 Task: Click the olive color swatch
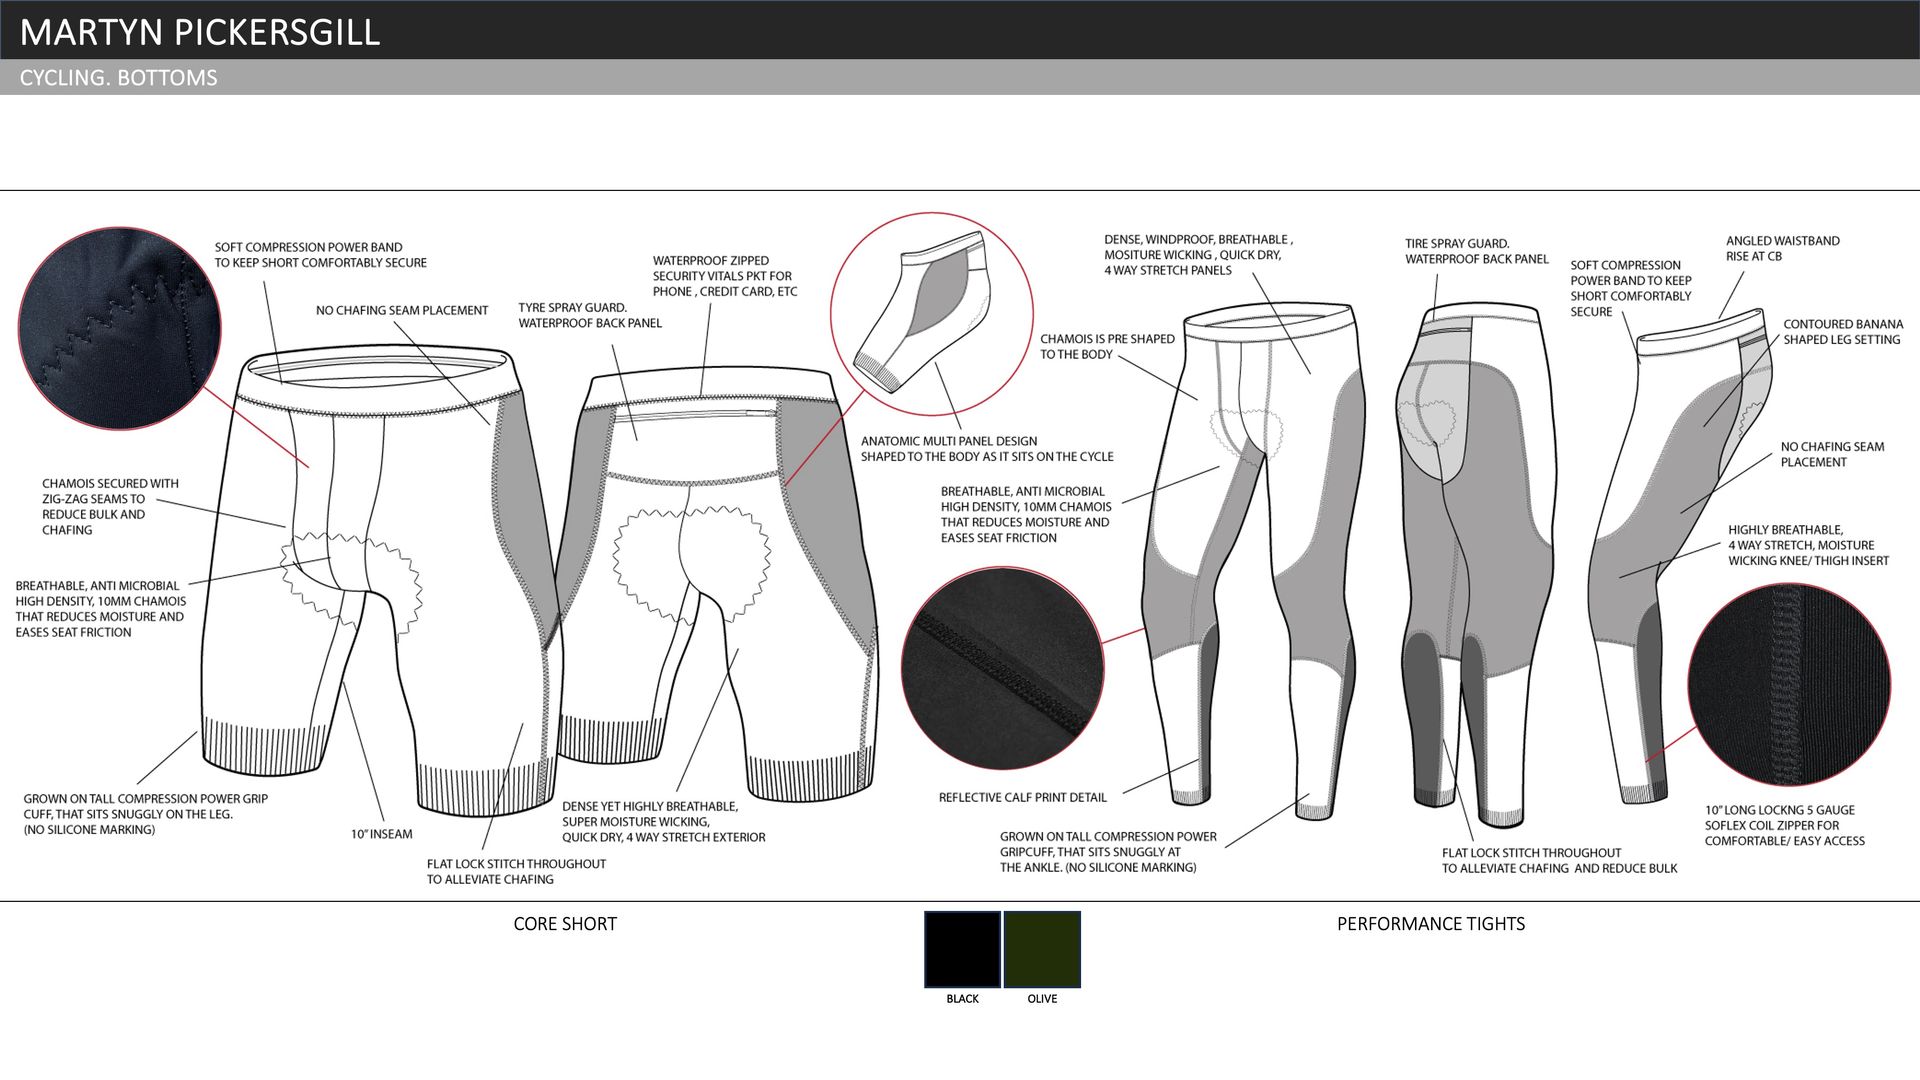tap(1042, 949)
